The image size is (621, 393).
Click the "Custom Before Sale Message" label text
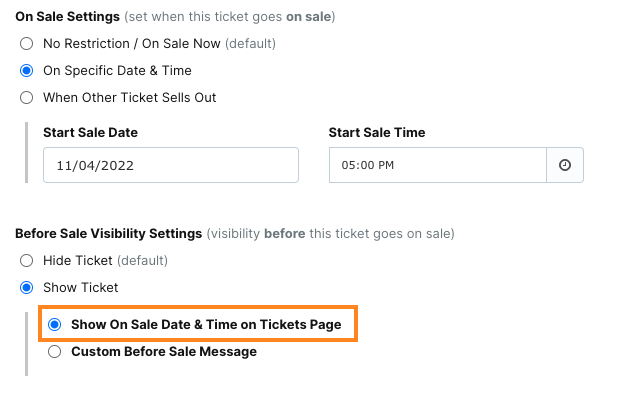(164, 352)
